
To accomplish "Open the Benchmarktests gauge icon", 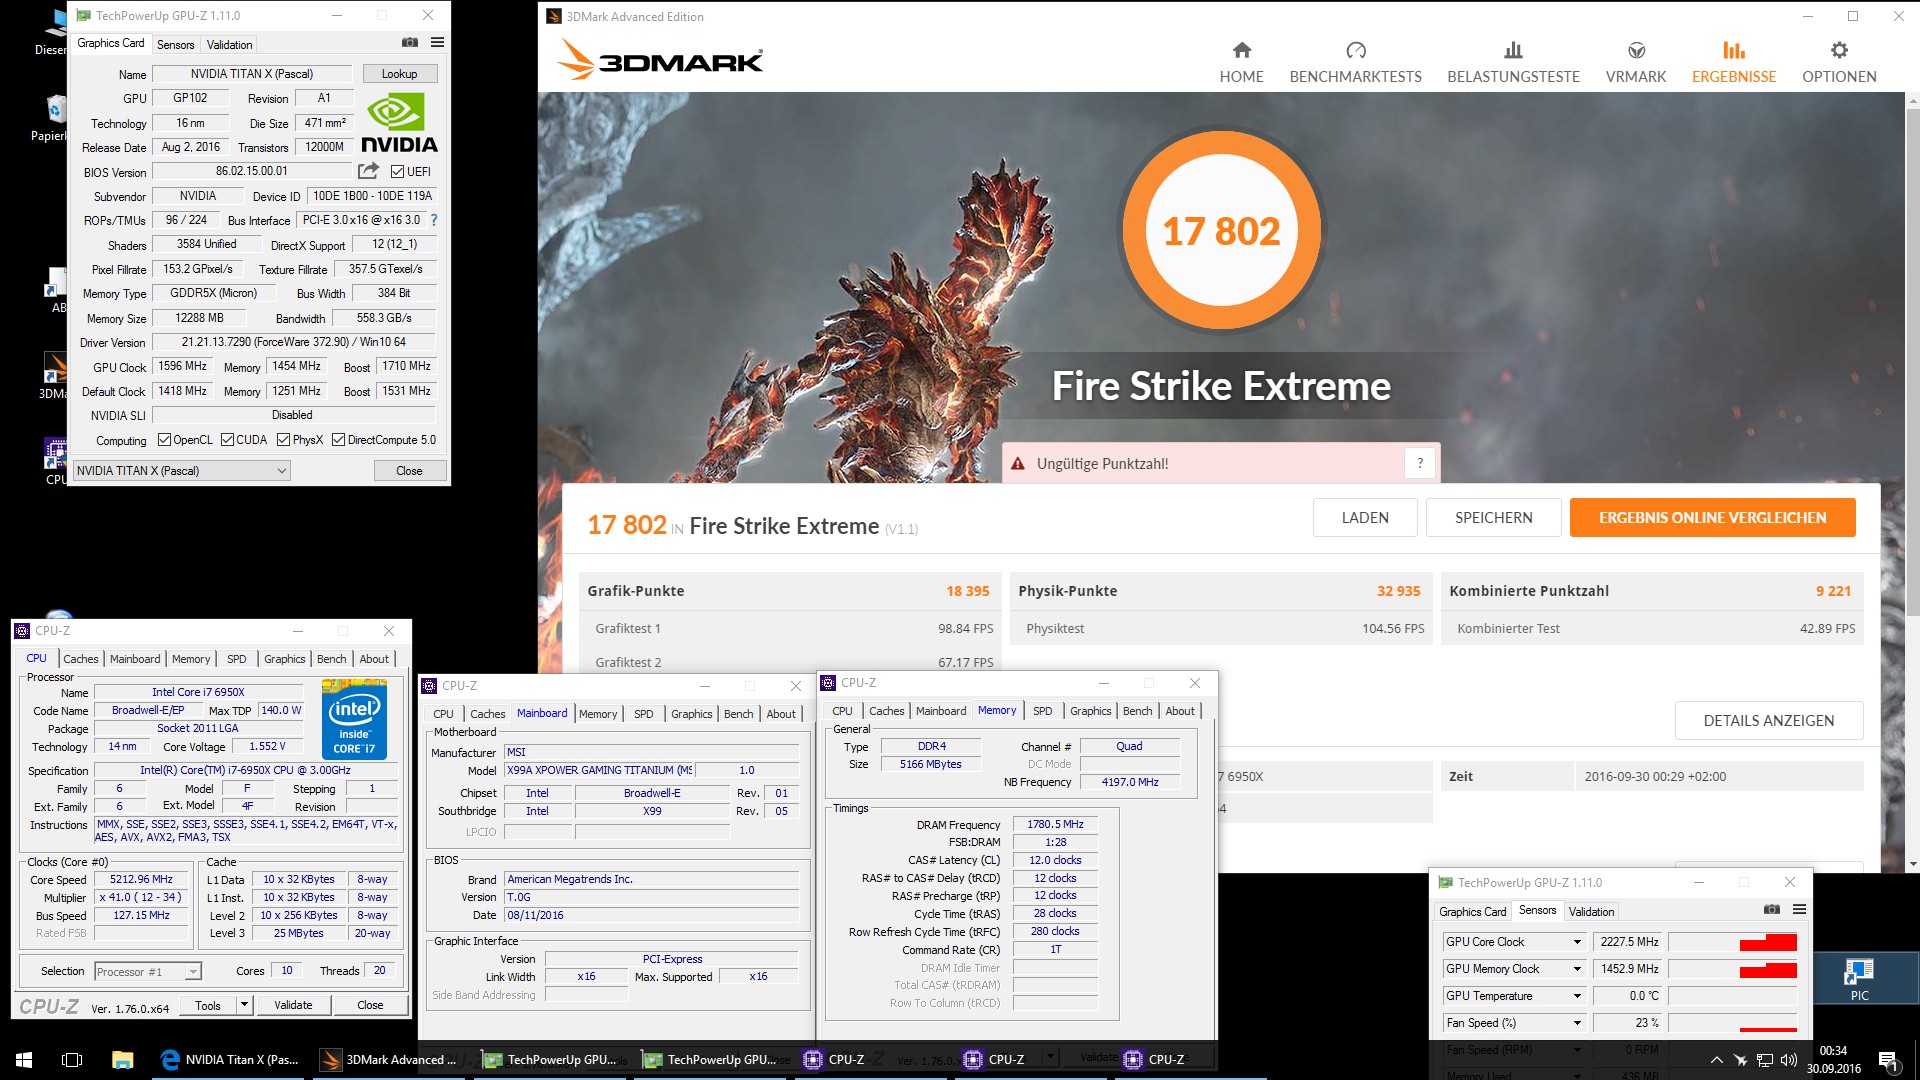I will [1355, 50].
